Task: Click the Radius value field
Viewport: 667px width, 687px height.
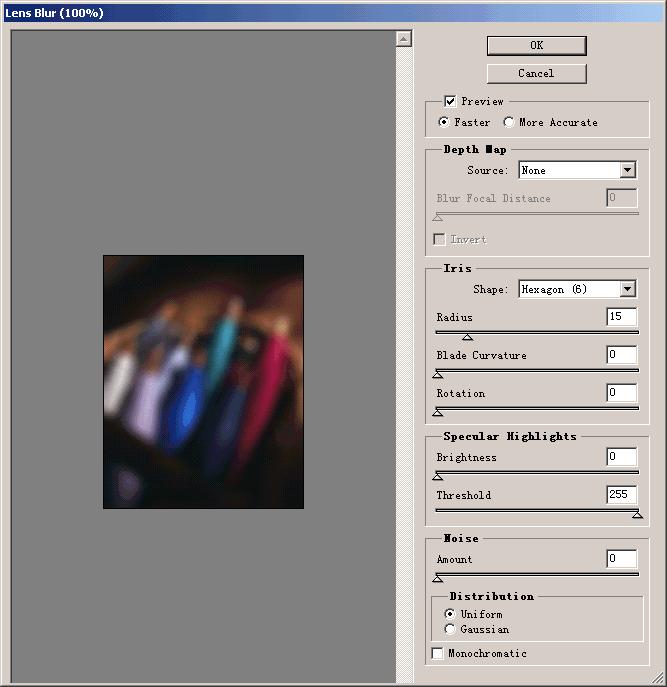Action: click(x=621, y=317)
